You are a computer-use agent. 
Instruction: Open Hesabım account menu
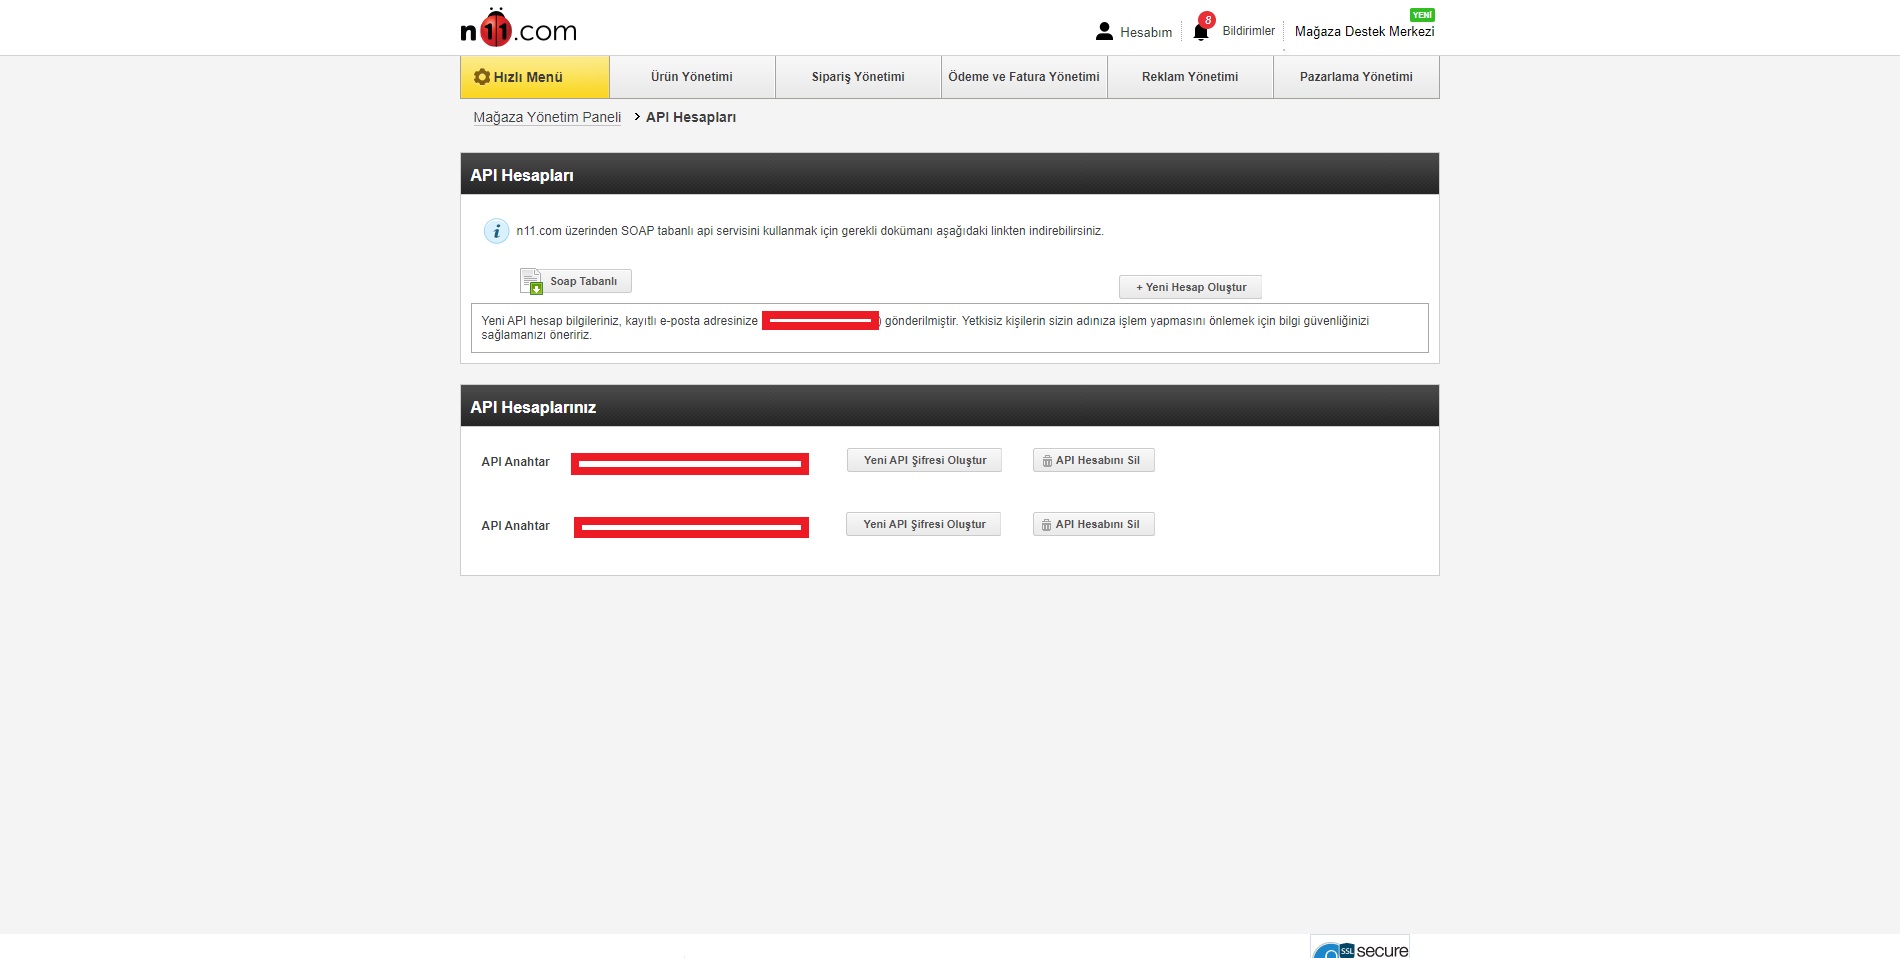click(1134, 32)
